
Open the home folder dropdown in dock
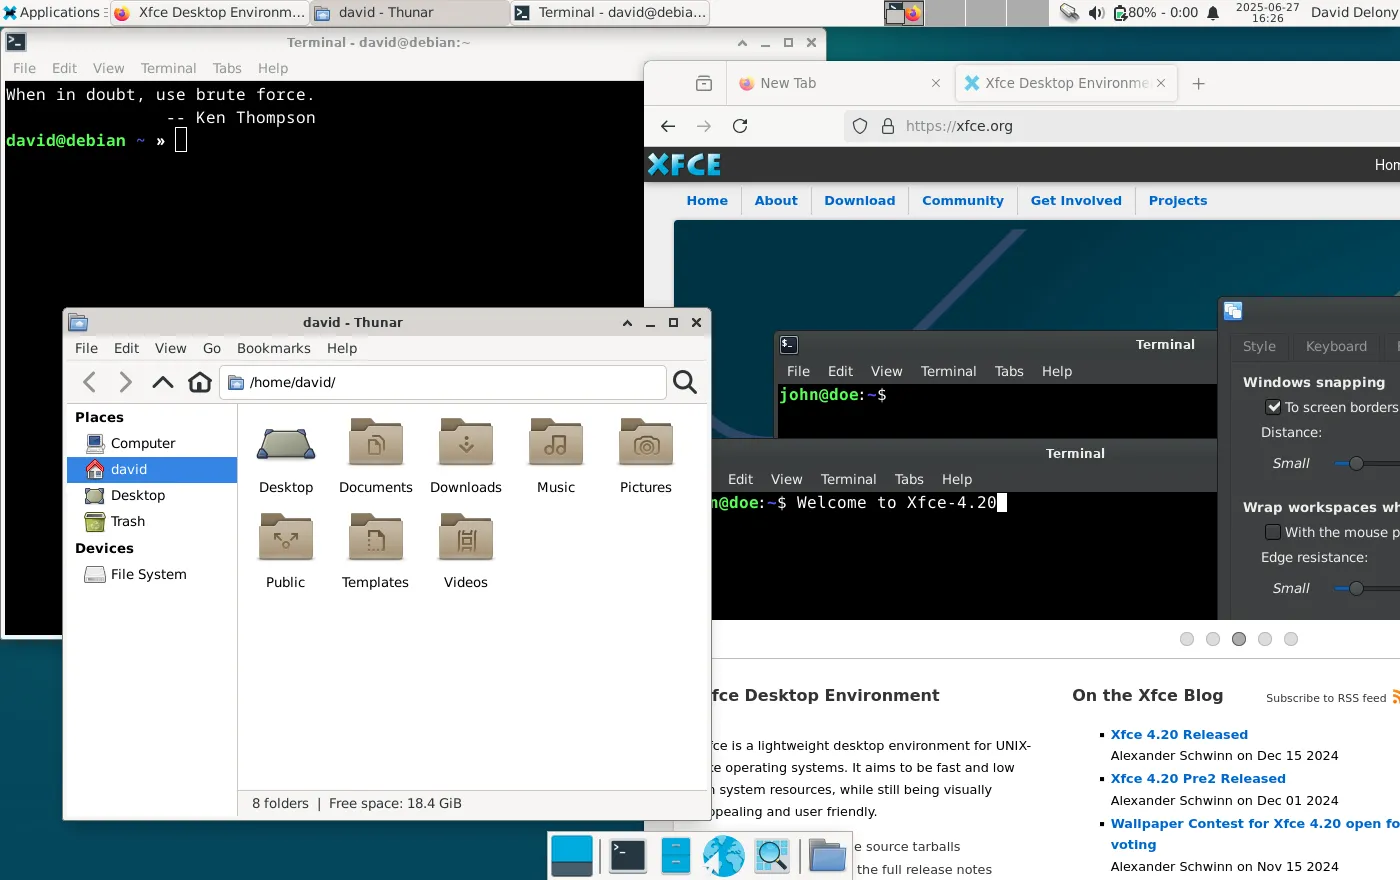(827, 856)
